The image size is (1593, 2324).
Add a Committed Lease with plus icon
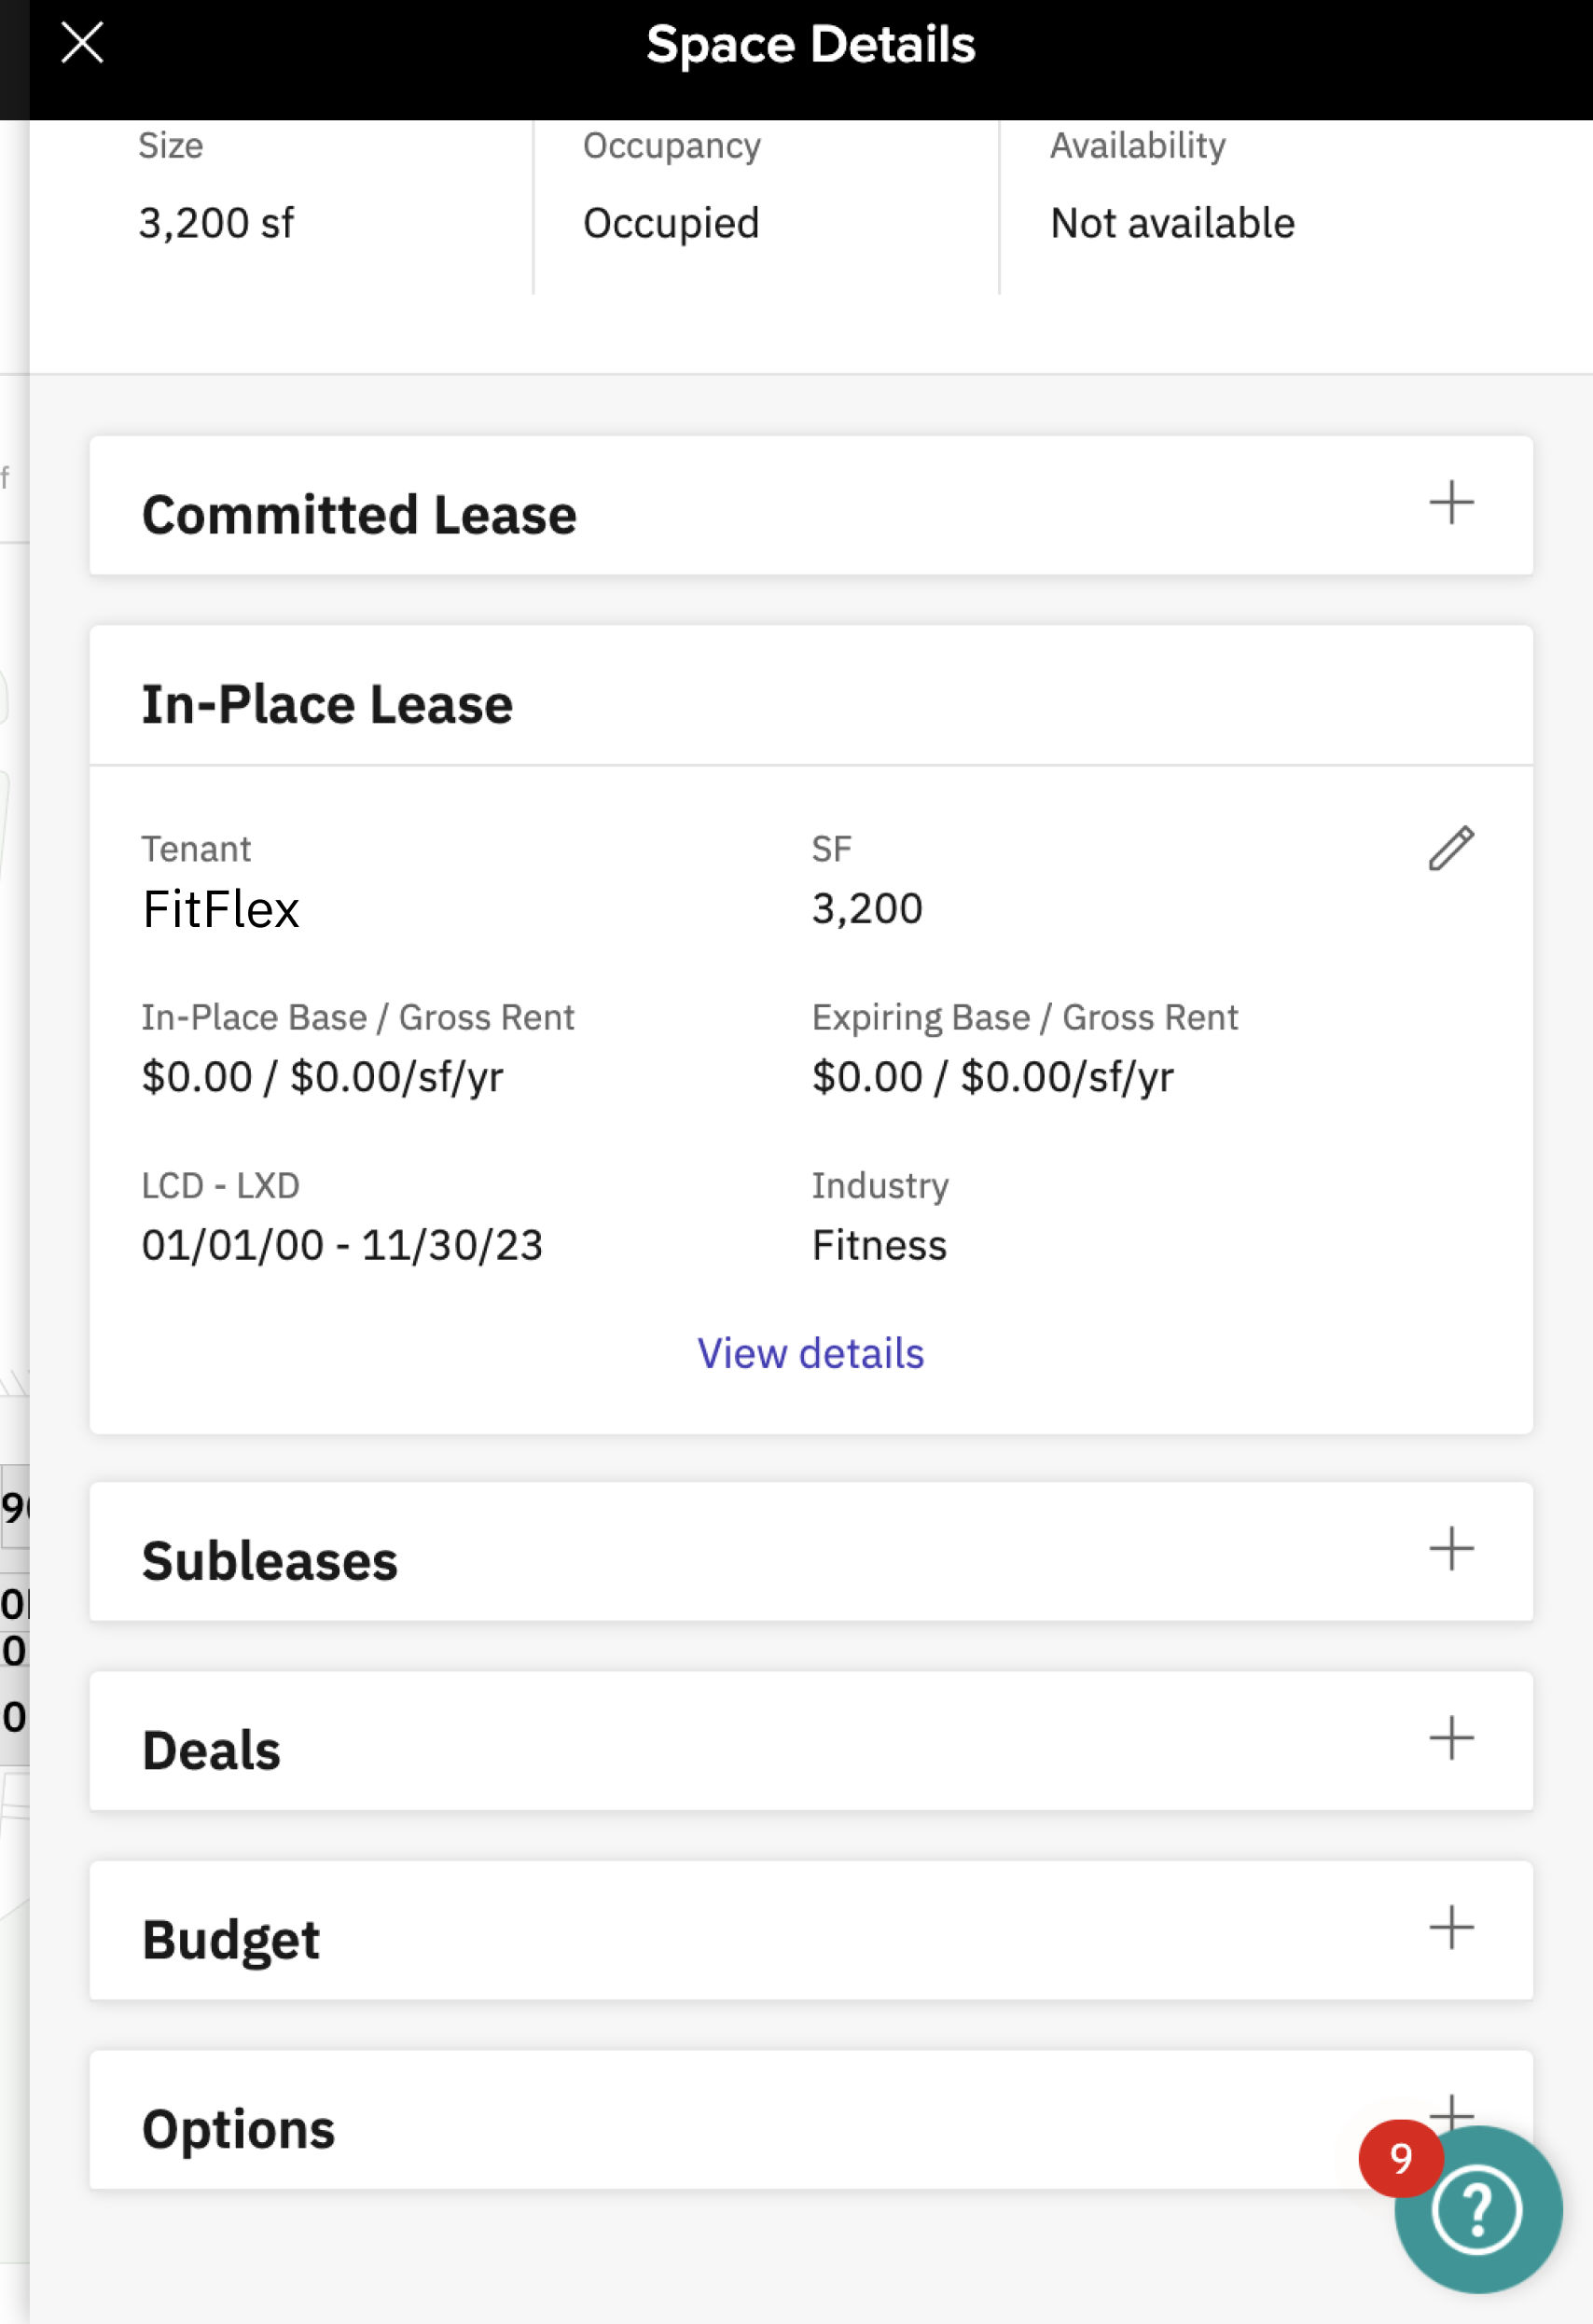click(1451, 502)
